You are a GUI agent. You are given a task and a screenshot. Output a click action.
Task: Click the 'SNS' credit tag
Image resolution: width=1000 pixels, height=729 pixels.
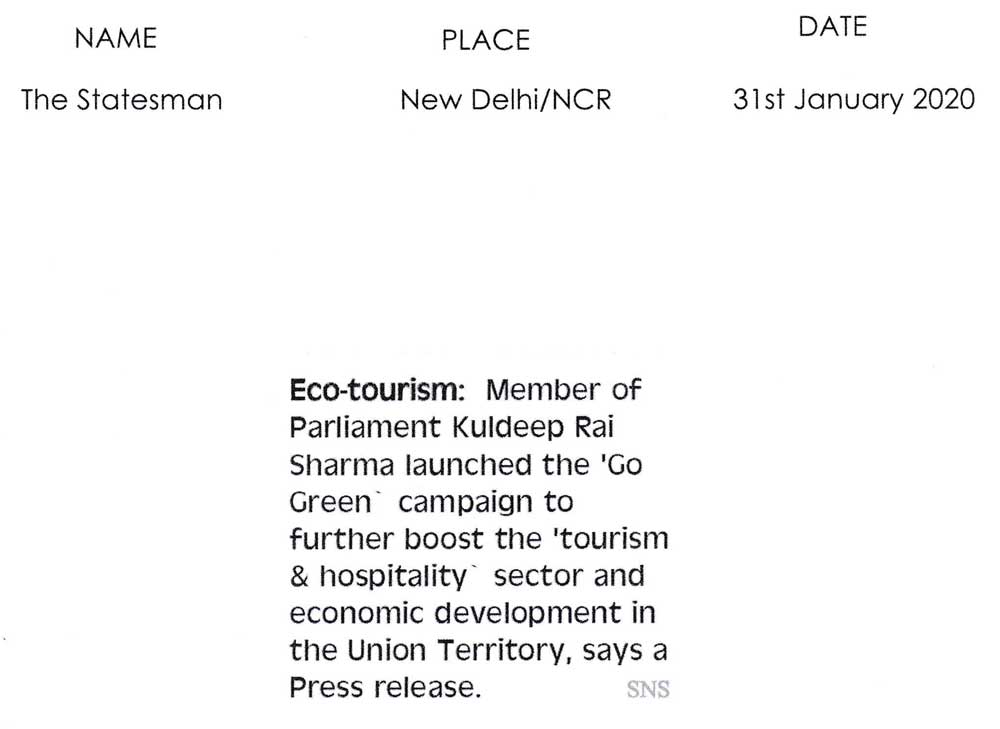[648, 689]
